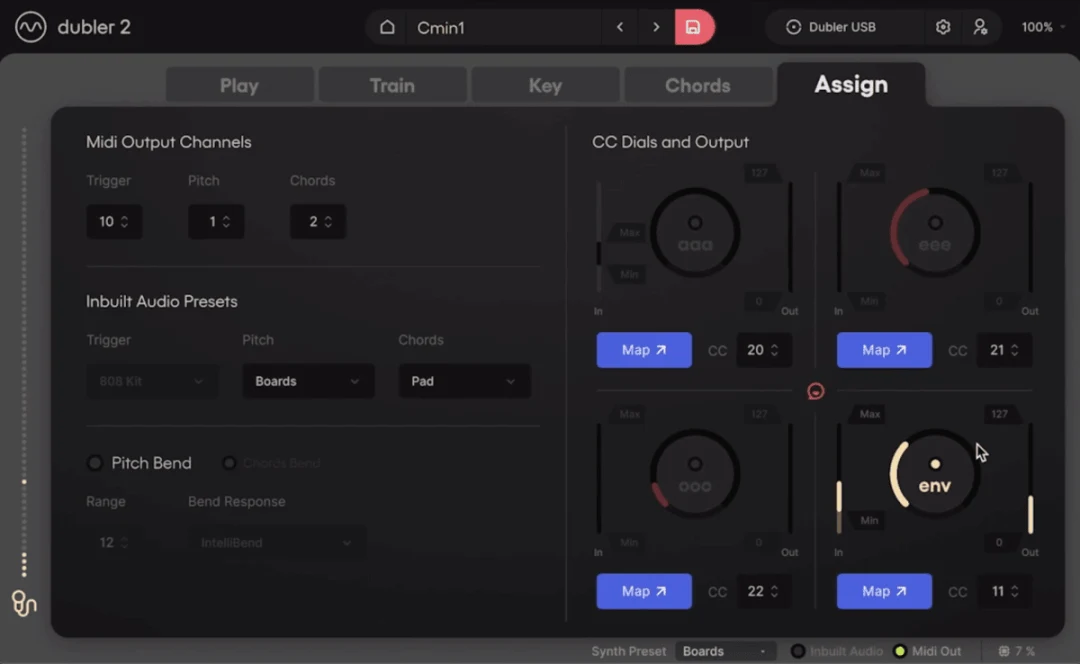Click the dubler 2 logo icon

[31, 27]
